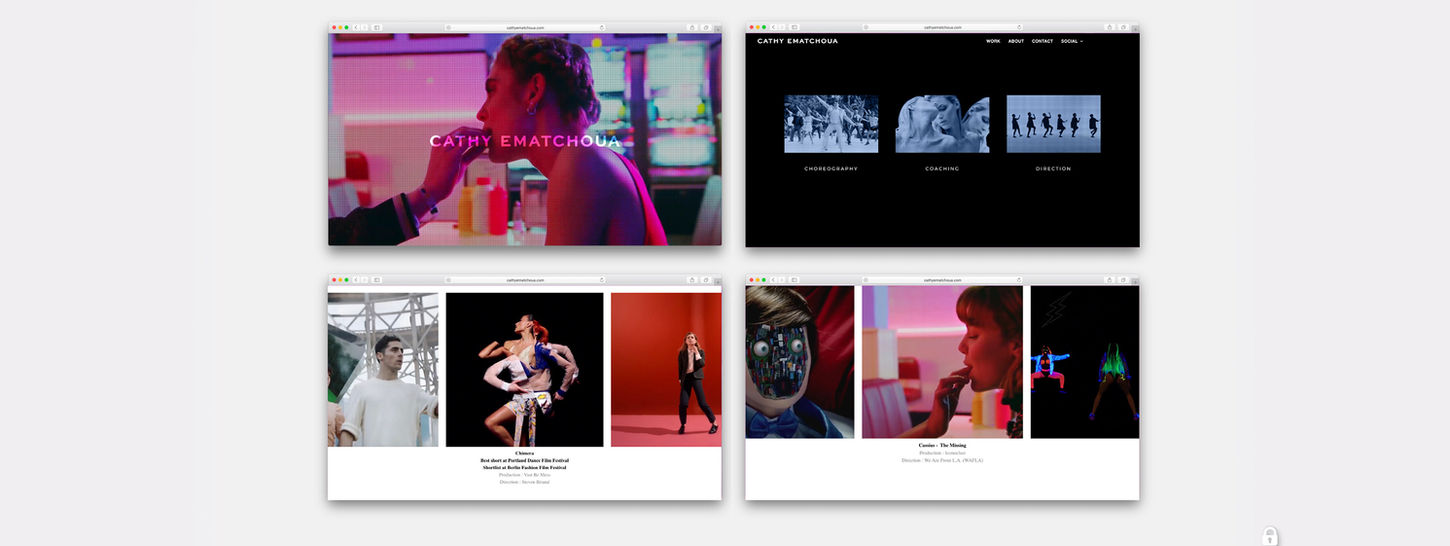Reload page in the Chimera Safari window
This screenshot has height=546, width=1450.
pos(602,280)
